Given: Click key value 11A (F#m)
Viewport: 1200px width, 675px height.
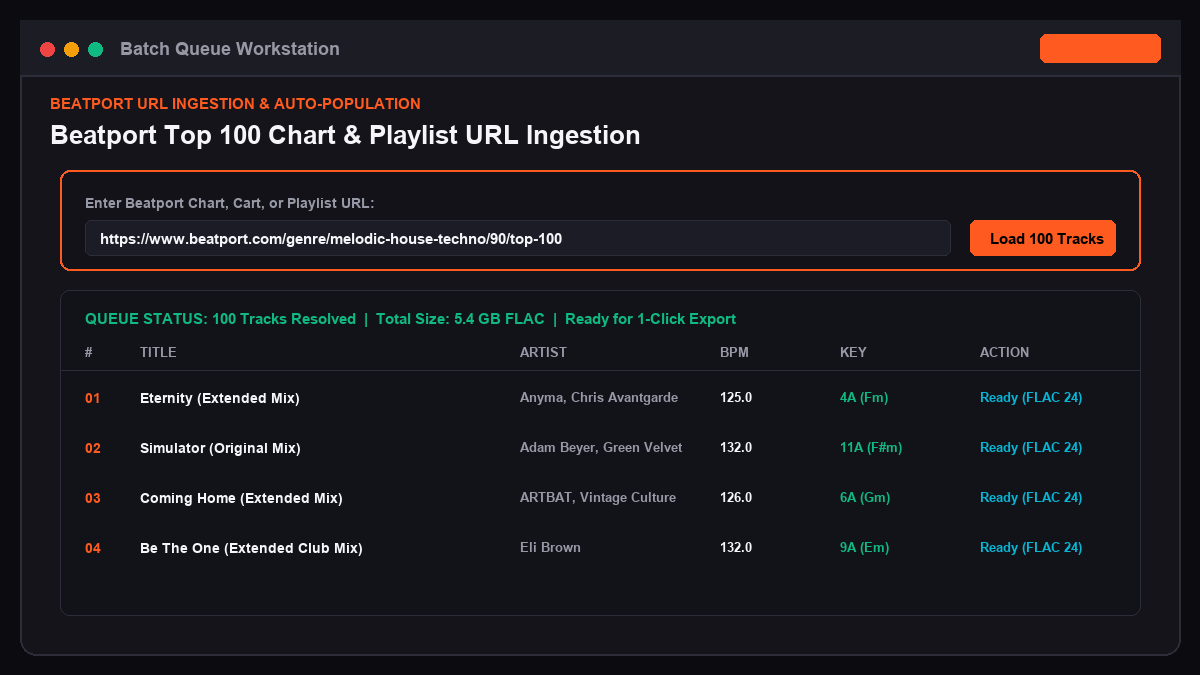Looking at the screenshot, I should pos(871,447).
